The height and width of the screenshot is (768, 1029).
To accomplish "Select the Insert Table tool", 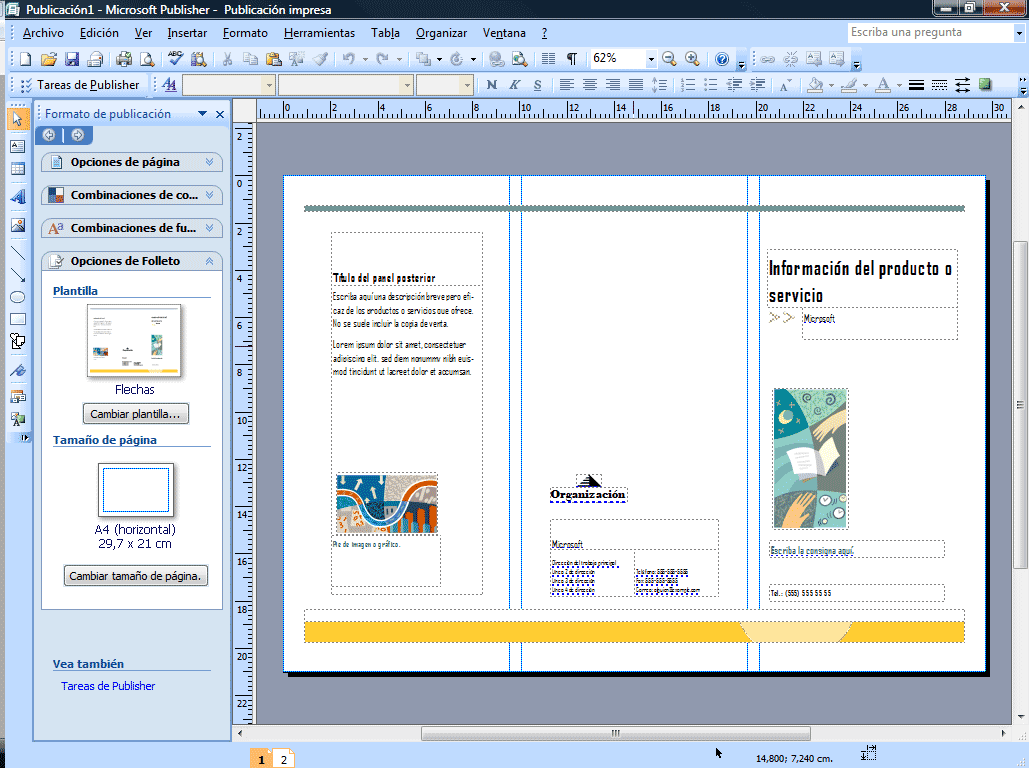I will [x=18, y=169].
